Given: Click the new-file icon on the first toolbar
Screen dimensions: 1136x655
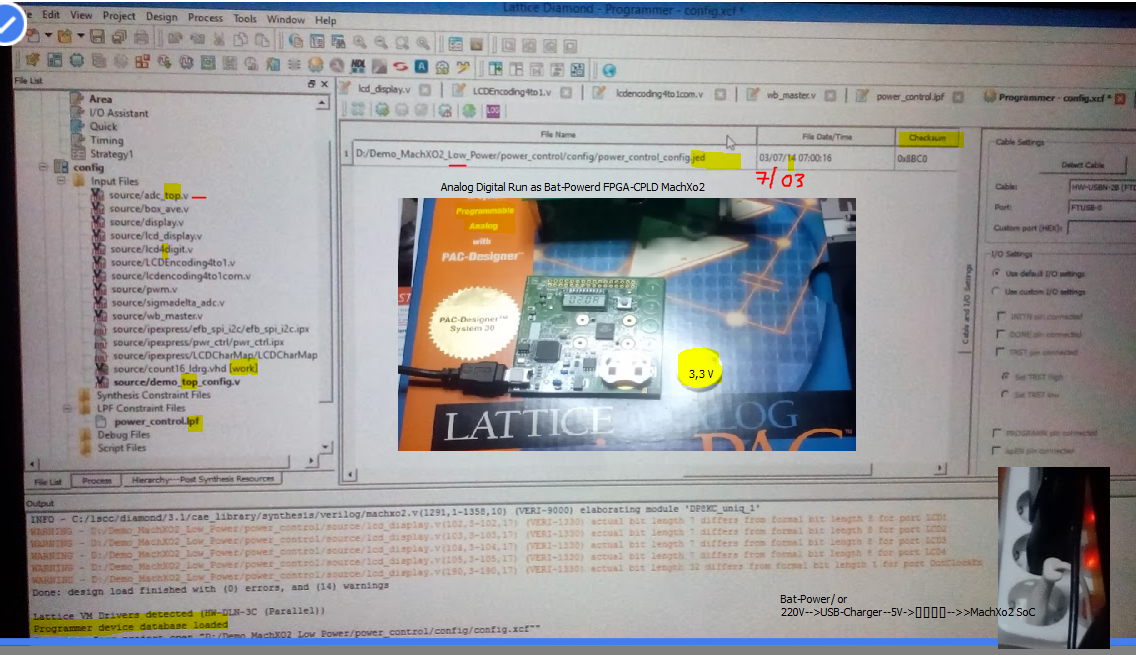Looking at the screenshot, I should 33,34.
